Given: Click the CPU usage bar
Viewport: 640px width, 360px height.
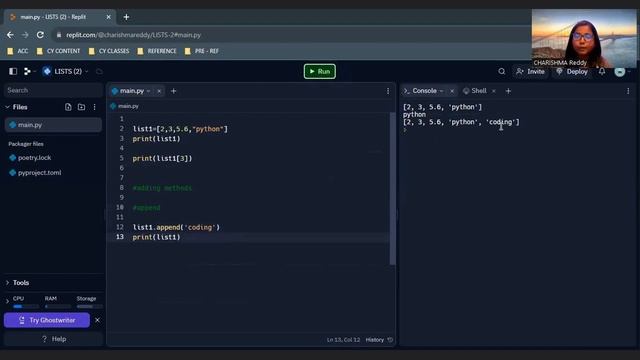Looking at the screenshot, I should 25,306.
